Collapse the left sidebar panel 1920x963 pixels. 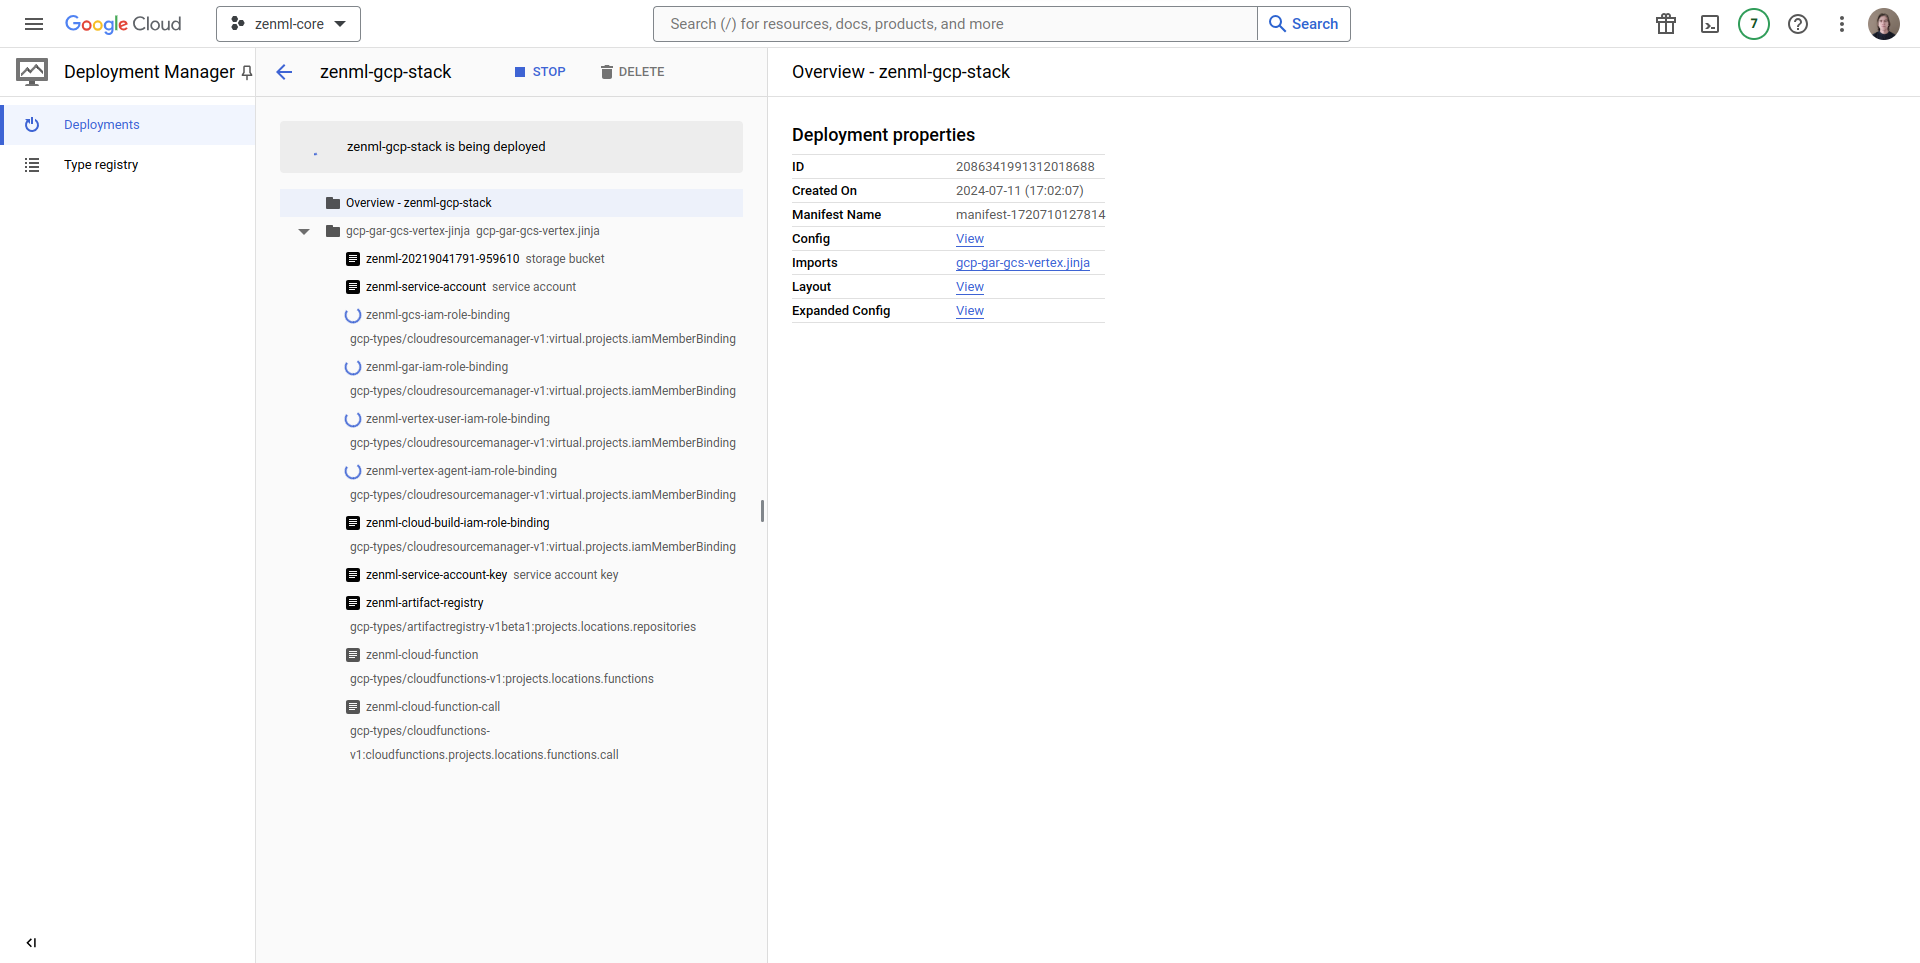pos(31,942)
